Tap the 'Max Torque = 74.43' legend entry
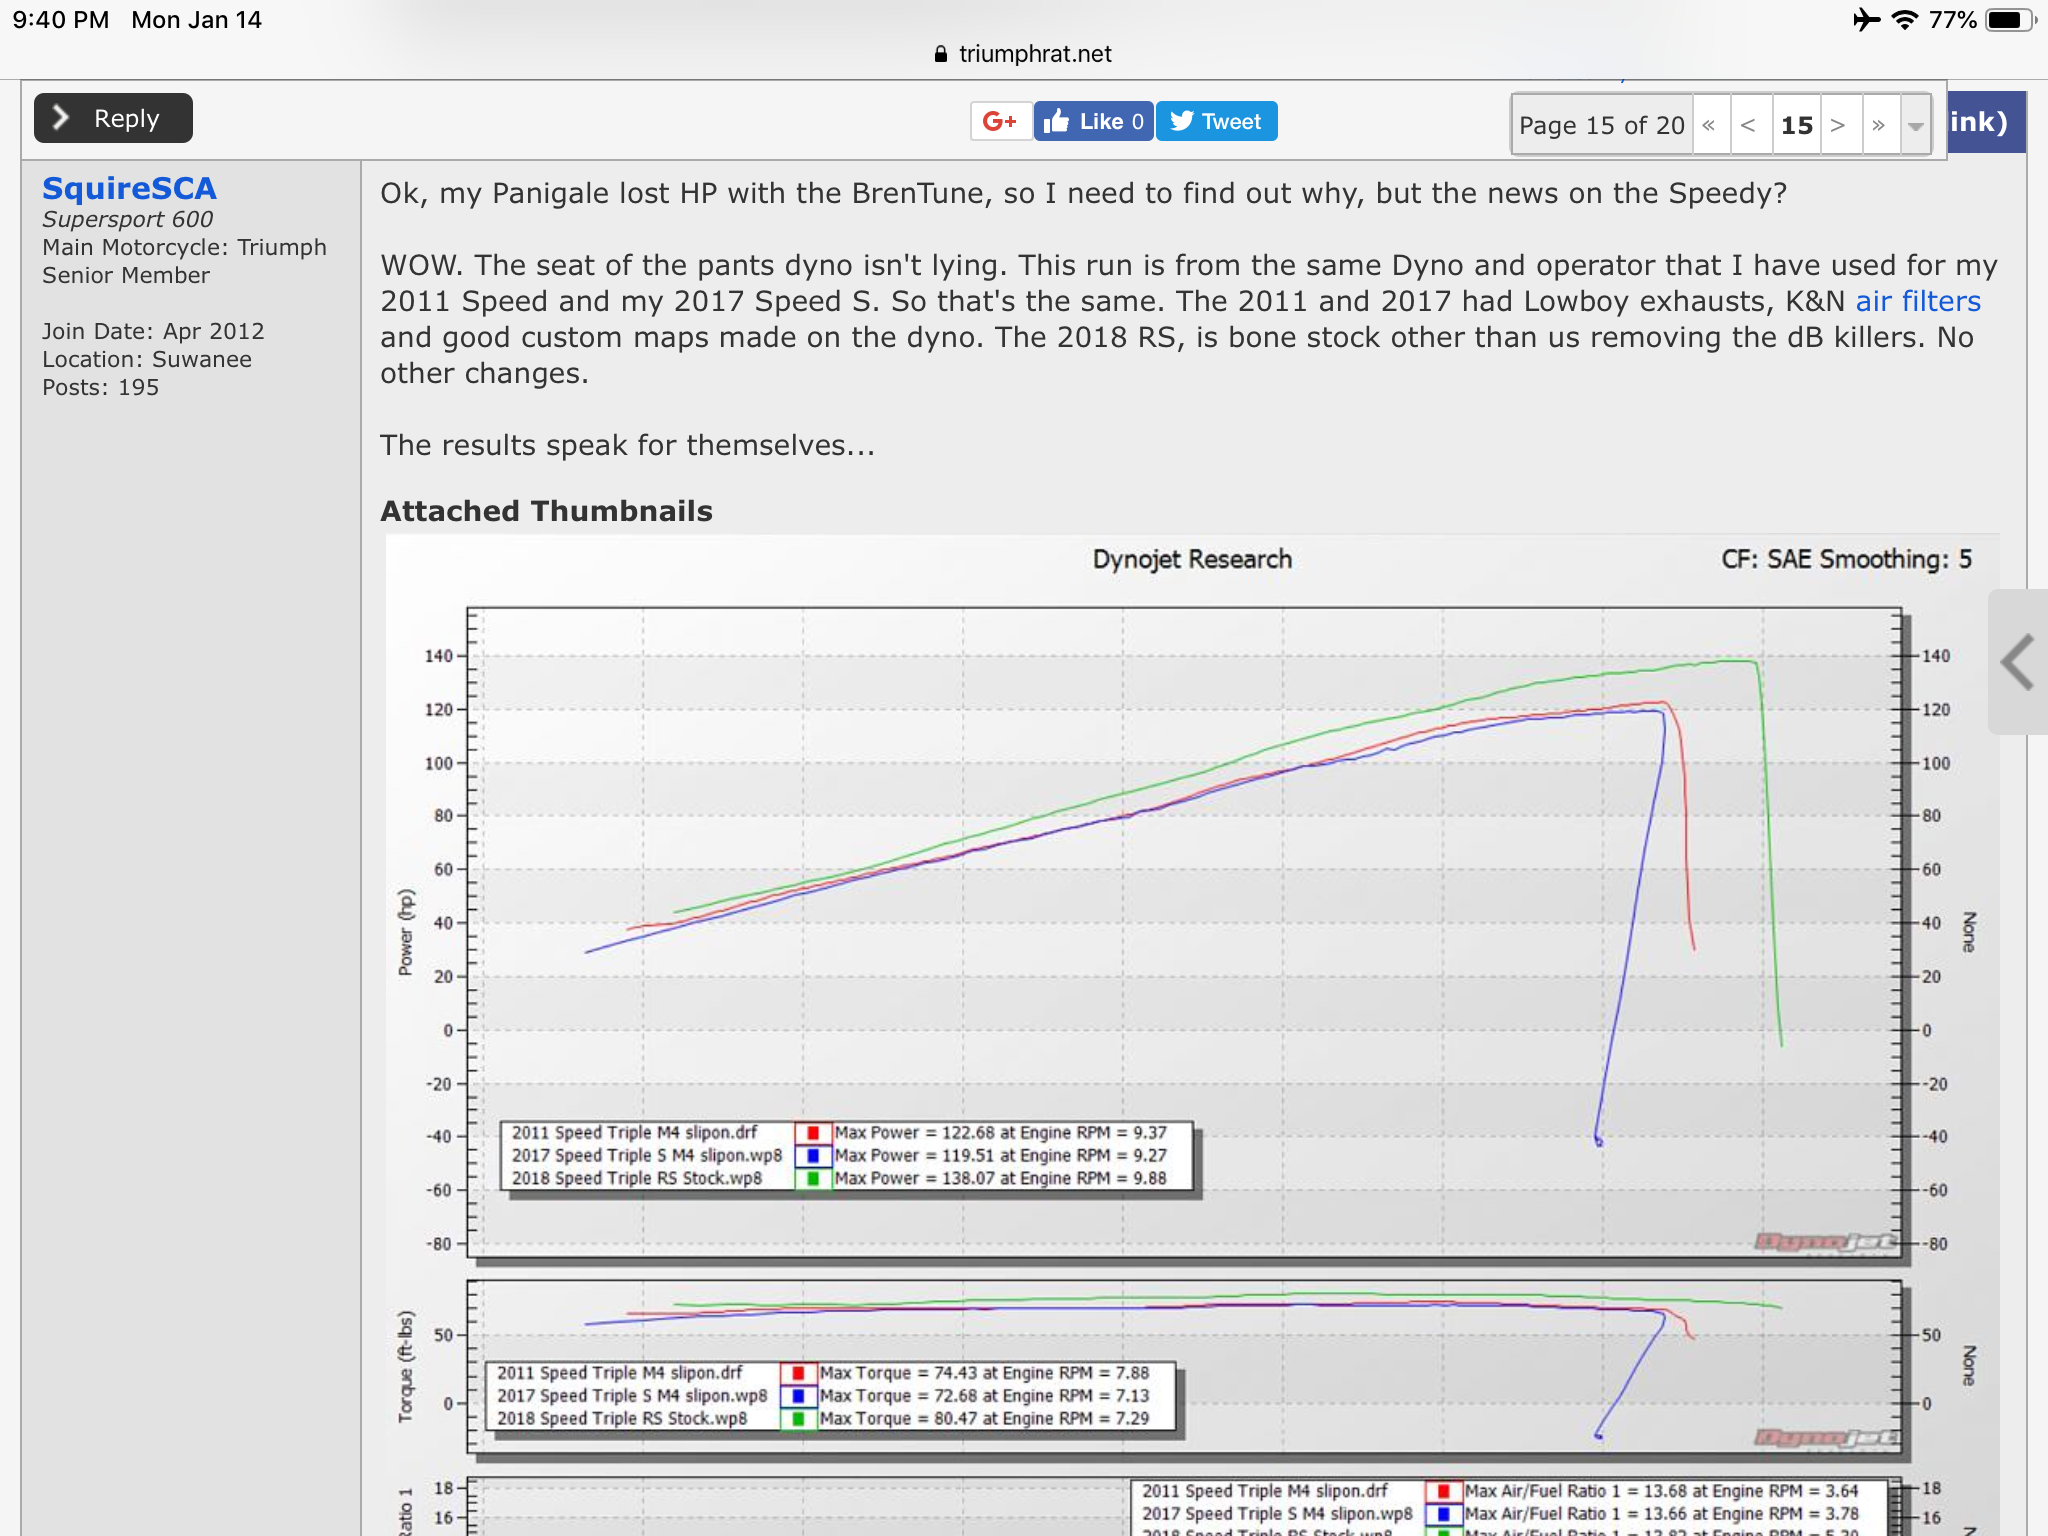This screenshot has width=2048, height=1536. point(985,1373)
